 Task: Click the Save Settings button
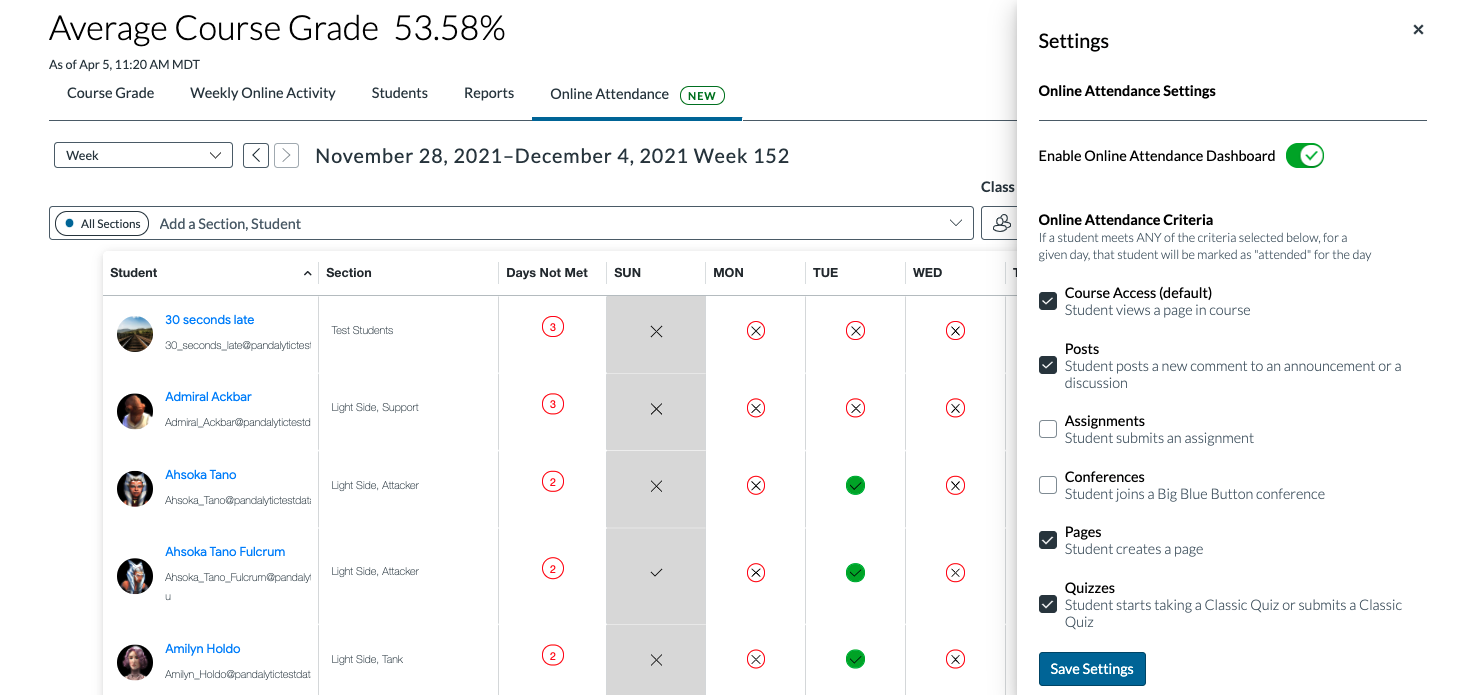tap(1092, 669)
